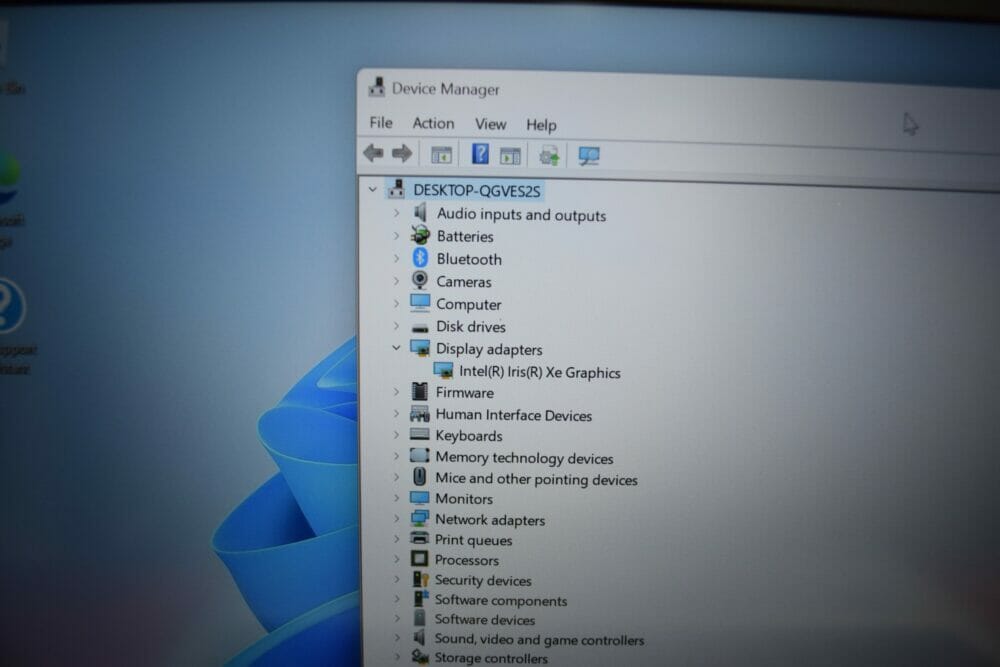Expand the Audio inputs and outputs node
This screenshot has width=1000, height=667.
(396, 212)
